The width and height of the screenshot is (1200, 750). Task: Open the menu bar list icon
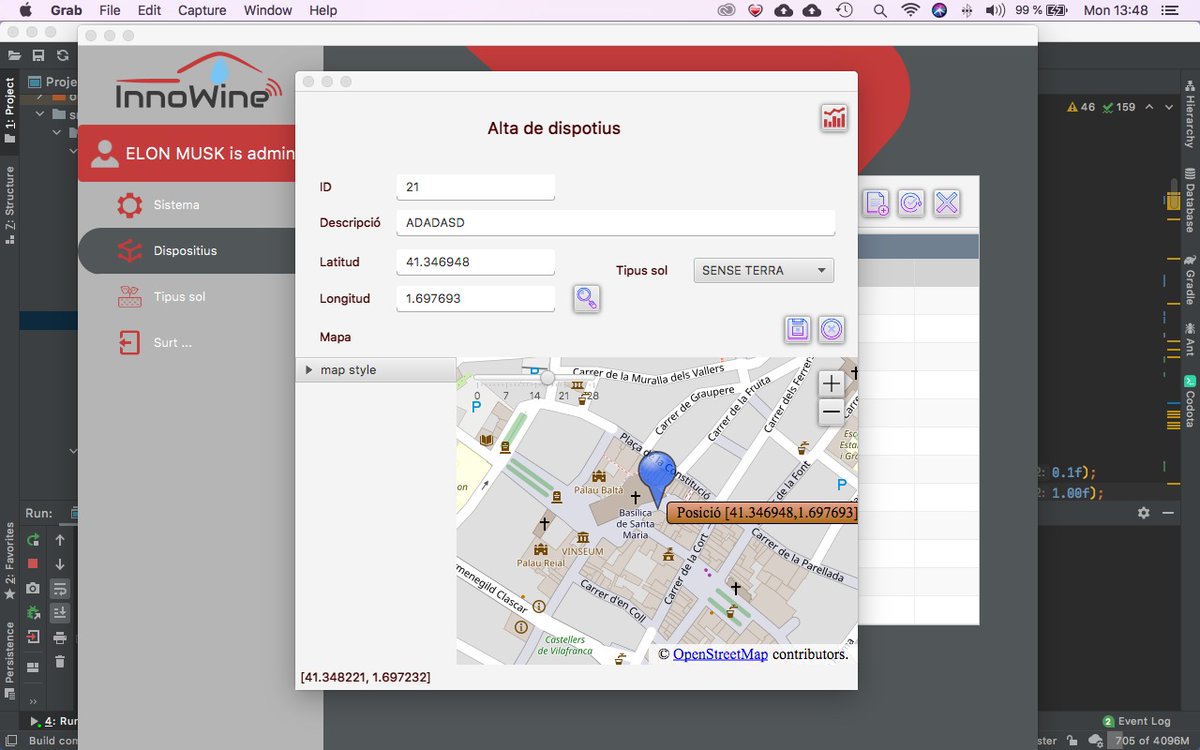point(1168,10)
